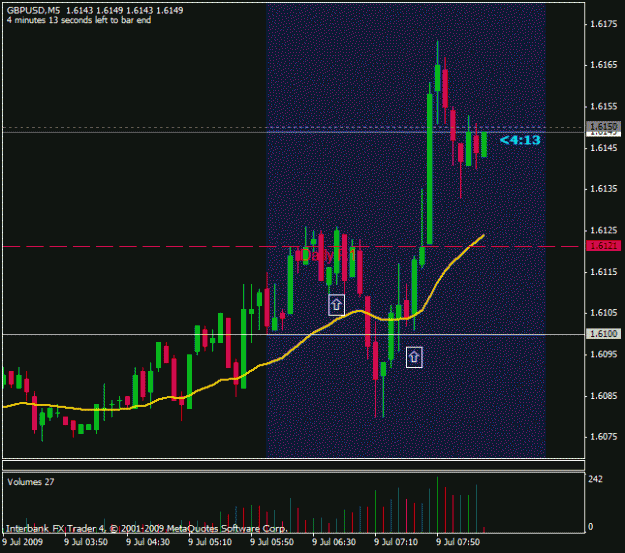The width and height of the screenshot is (625, 553).
Task: Select the red 1.6121 pivot price tag
Action: [603, 246]
